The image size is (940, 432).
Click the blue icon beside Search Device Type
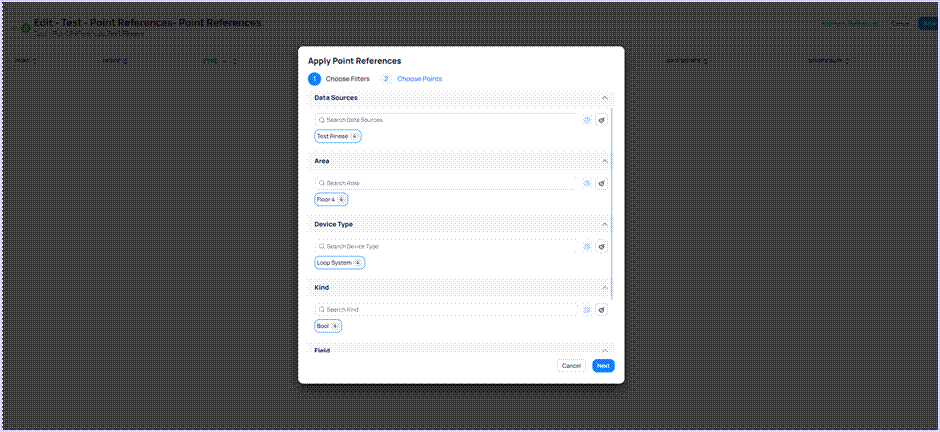pyautogui.click(x=587, y=246)
